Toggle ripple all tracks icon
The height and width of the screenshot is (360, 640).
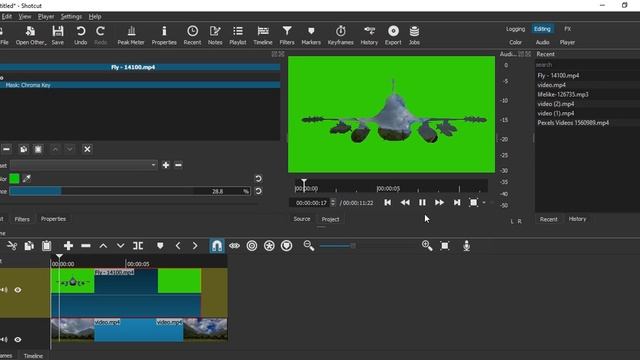[x=269, y=246]
